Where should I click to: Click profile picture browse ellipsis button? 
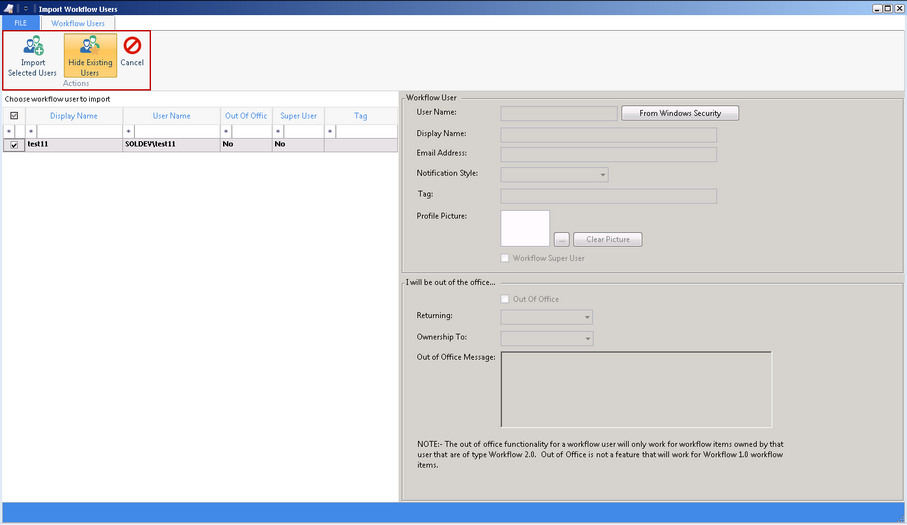(x=562, y=239)
